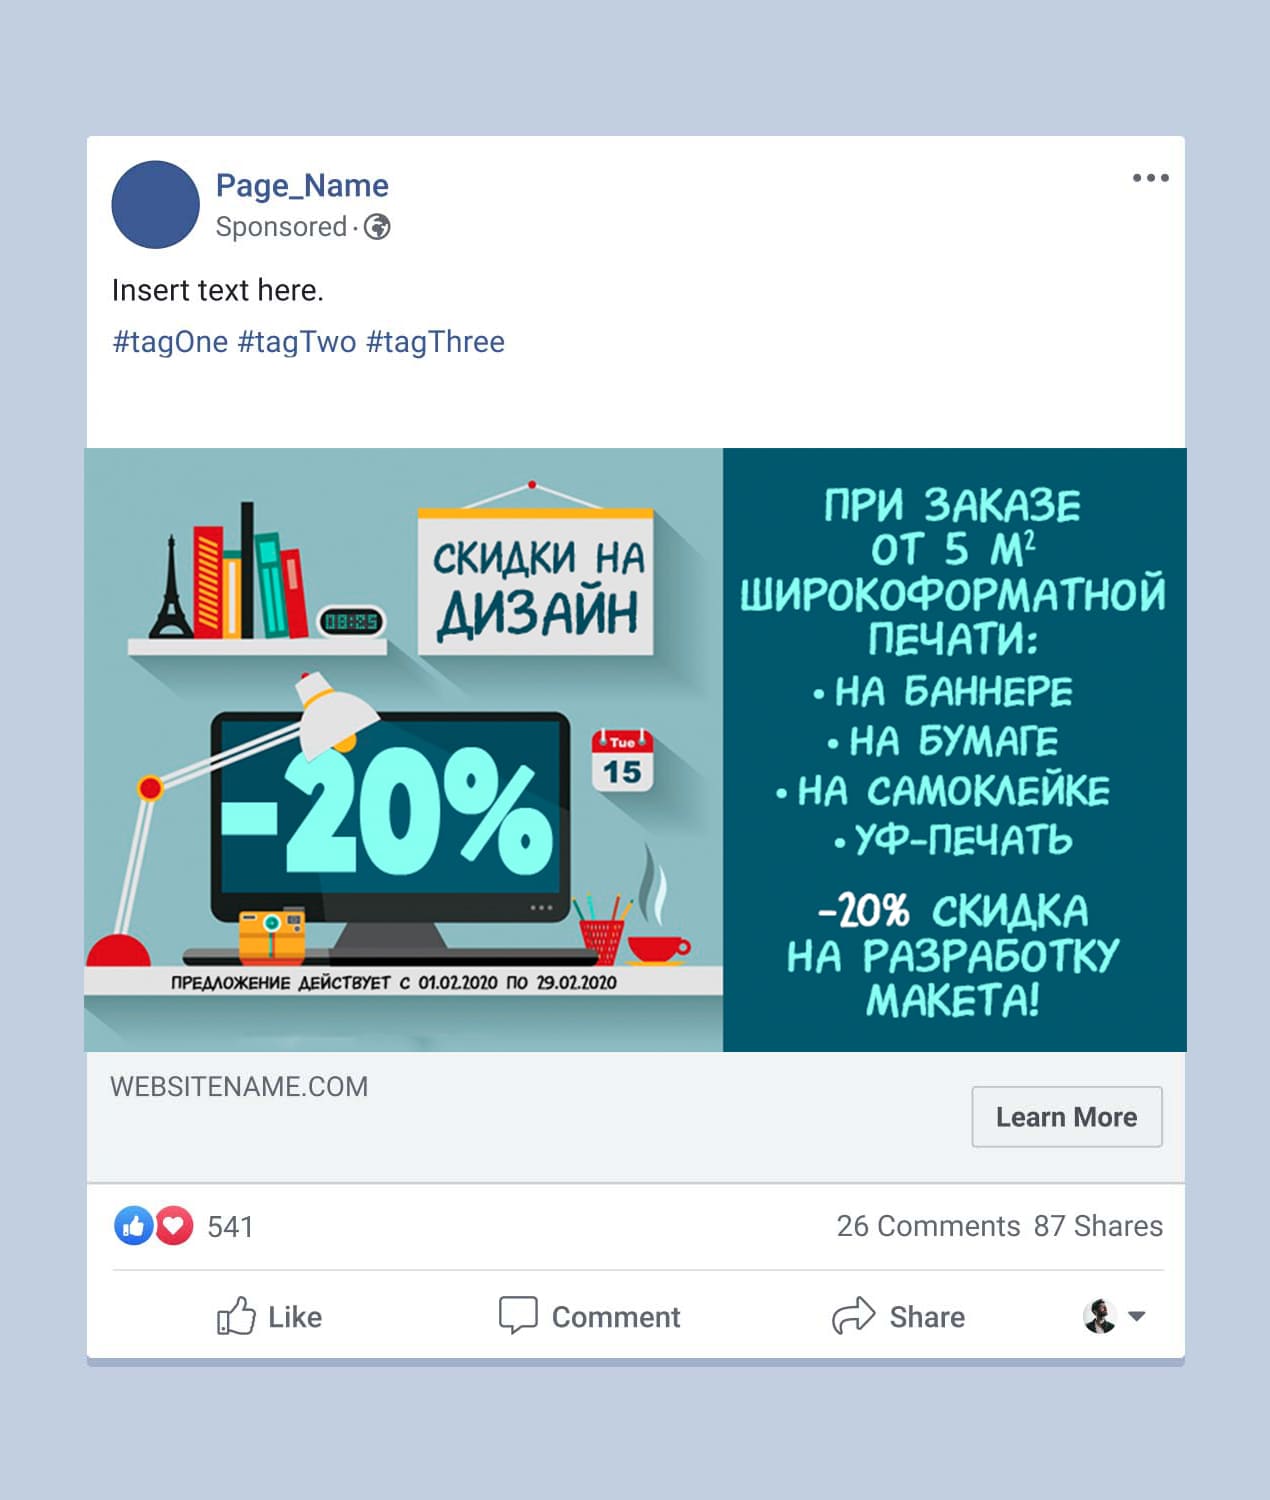Click the globe public visibility icon
The image size is (1270, 1500).
[377, 227]
